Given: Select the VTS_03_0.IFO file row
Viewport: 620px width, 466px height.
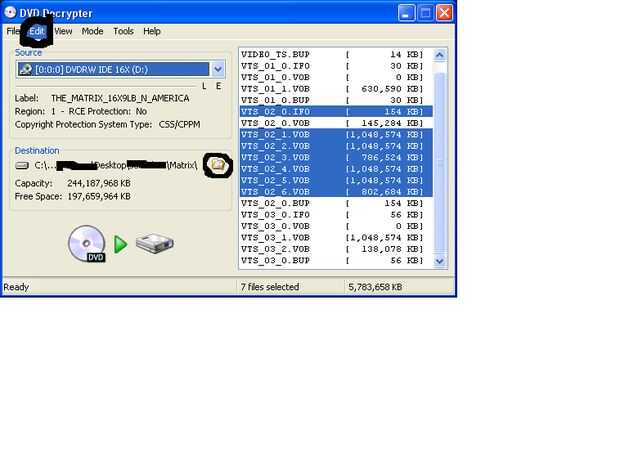Looking at the screenshot, I should pyautogui.click(x=336, y=215).
